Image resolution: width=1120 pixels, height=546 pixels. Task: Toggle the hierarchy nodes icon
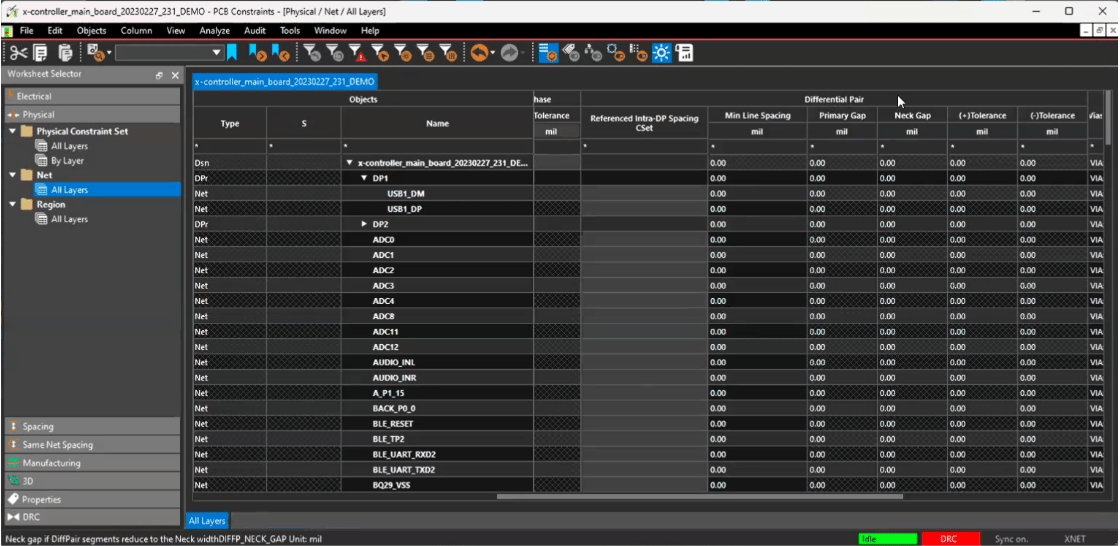tap(593, 53)
